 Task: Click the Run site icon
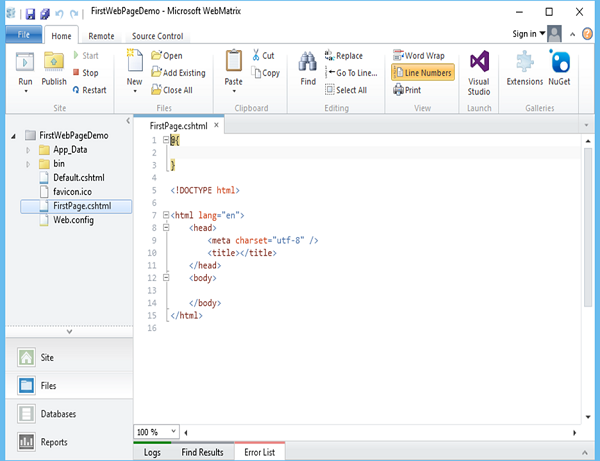tap(25, 64)
